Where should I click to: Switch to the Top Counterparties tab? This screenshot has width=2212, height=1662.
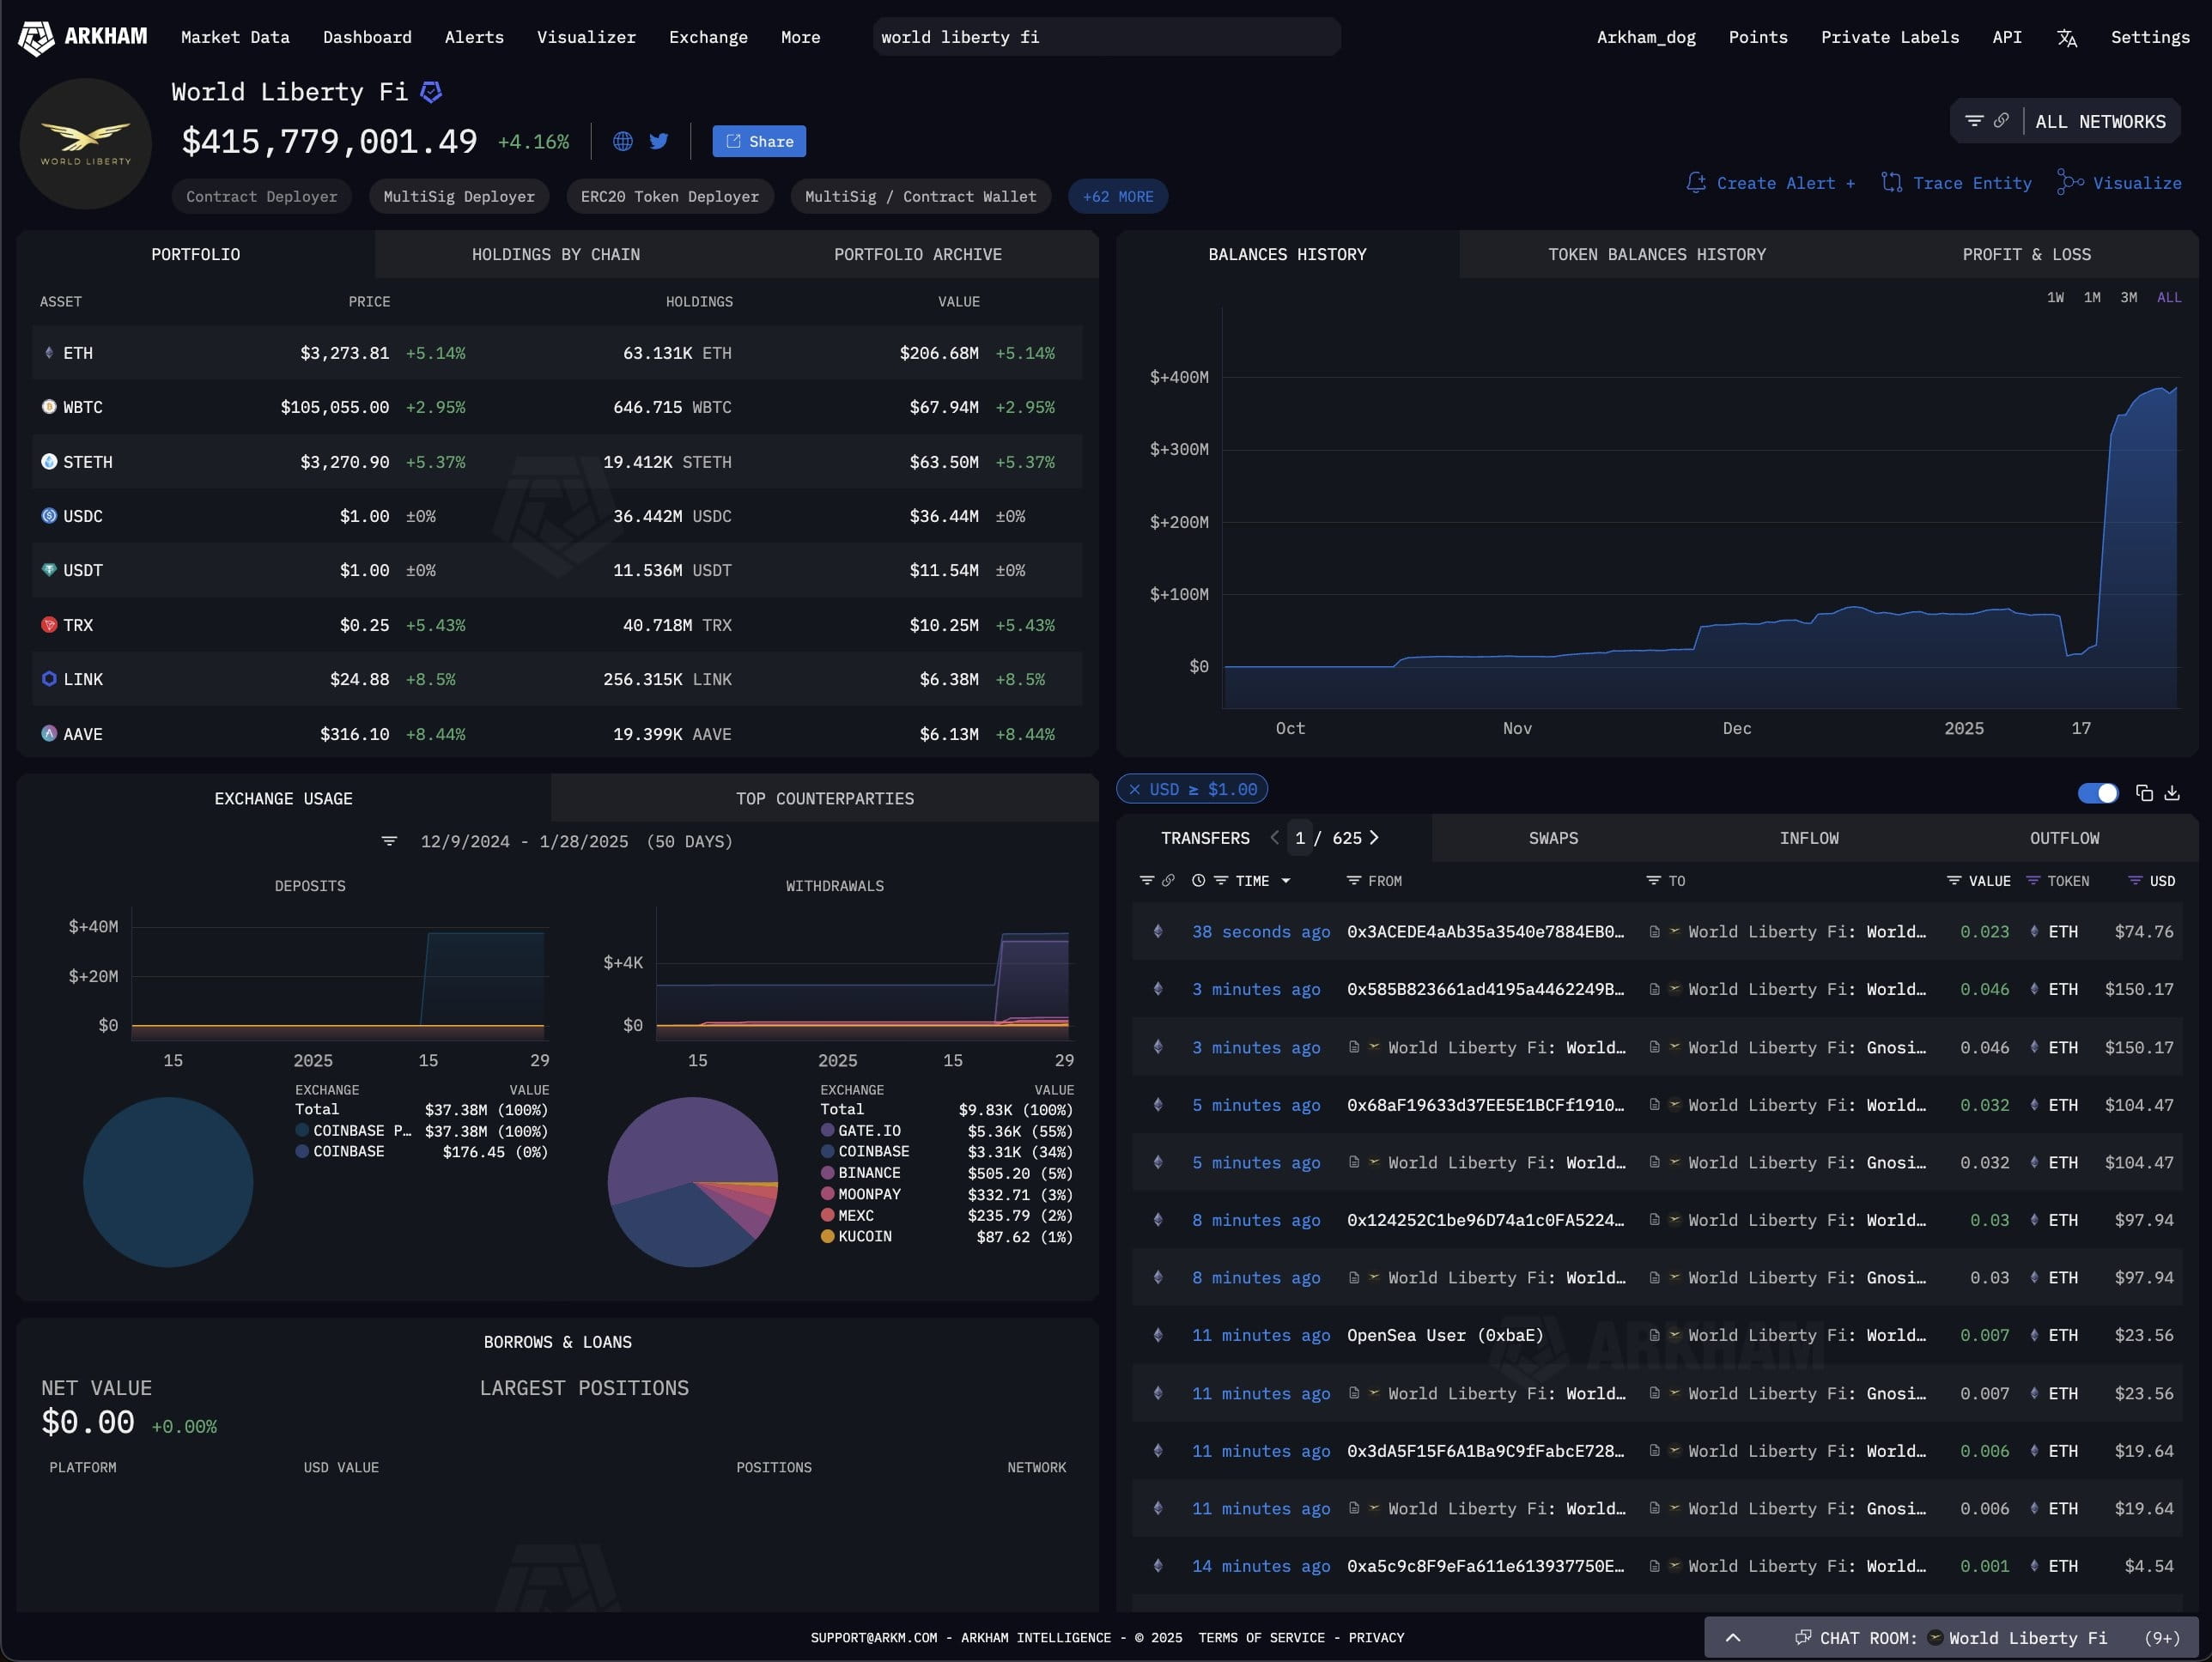pos(825,799)
